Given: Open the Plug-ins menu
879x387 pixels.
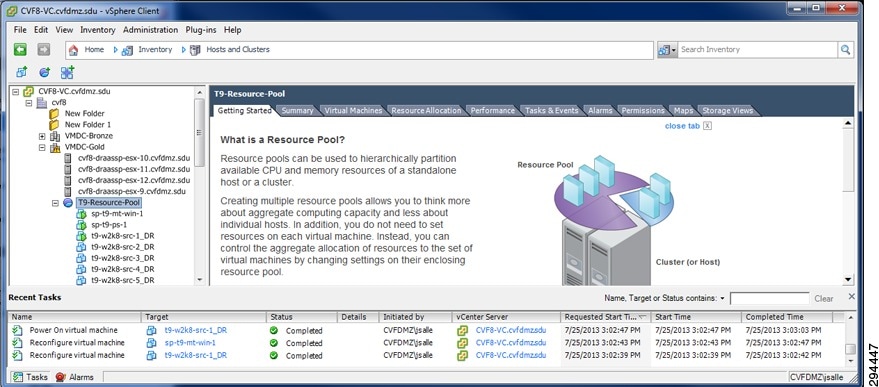Looking at the screenshot, I should click(x=201, y=30).
